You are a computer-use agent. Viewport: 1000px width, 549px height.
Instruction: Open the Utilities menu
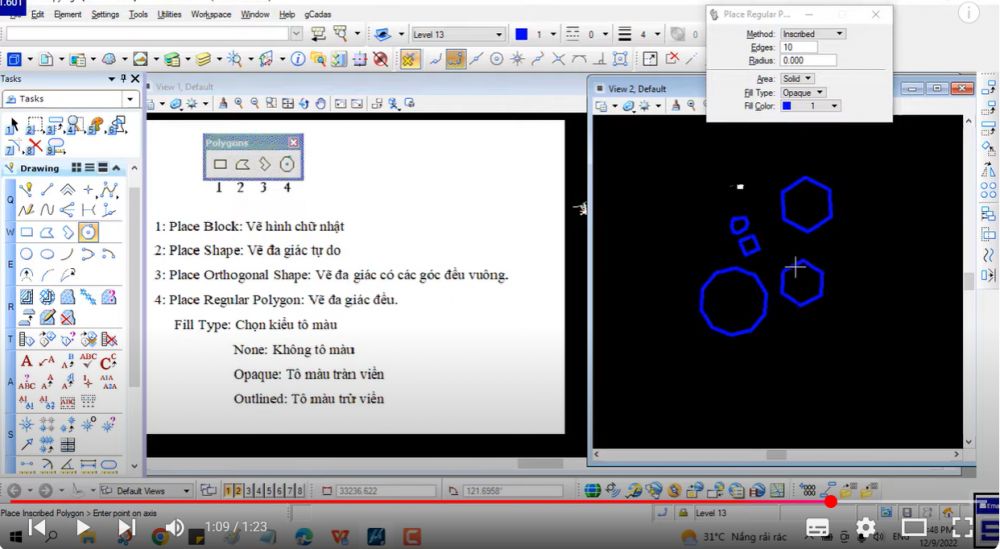pos(169,14)
